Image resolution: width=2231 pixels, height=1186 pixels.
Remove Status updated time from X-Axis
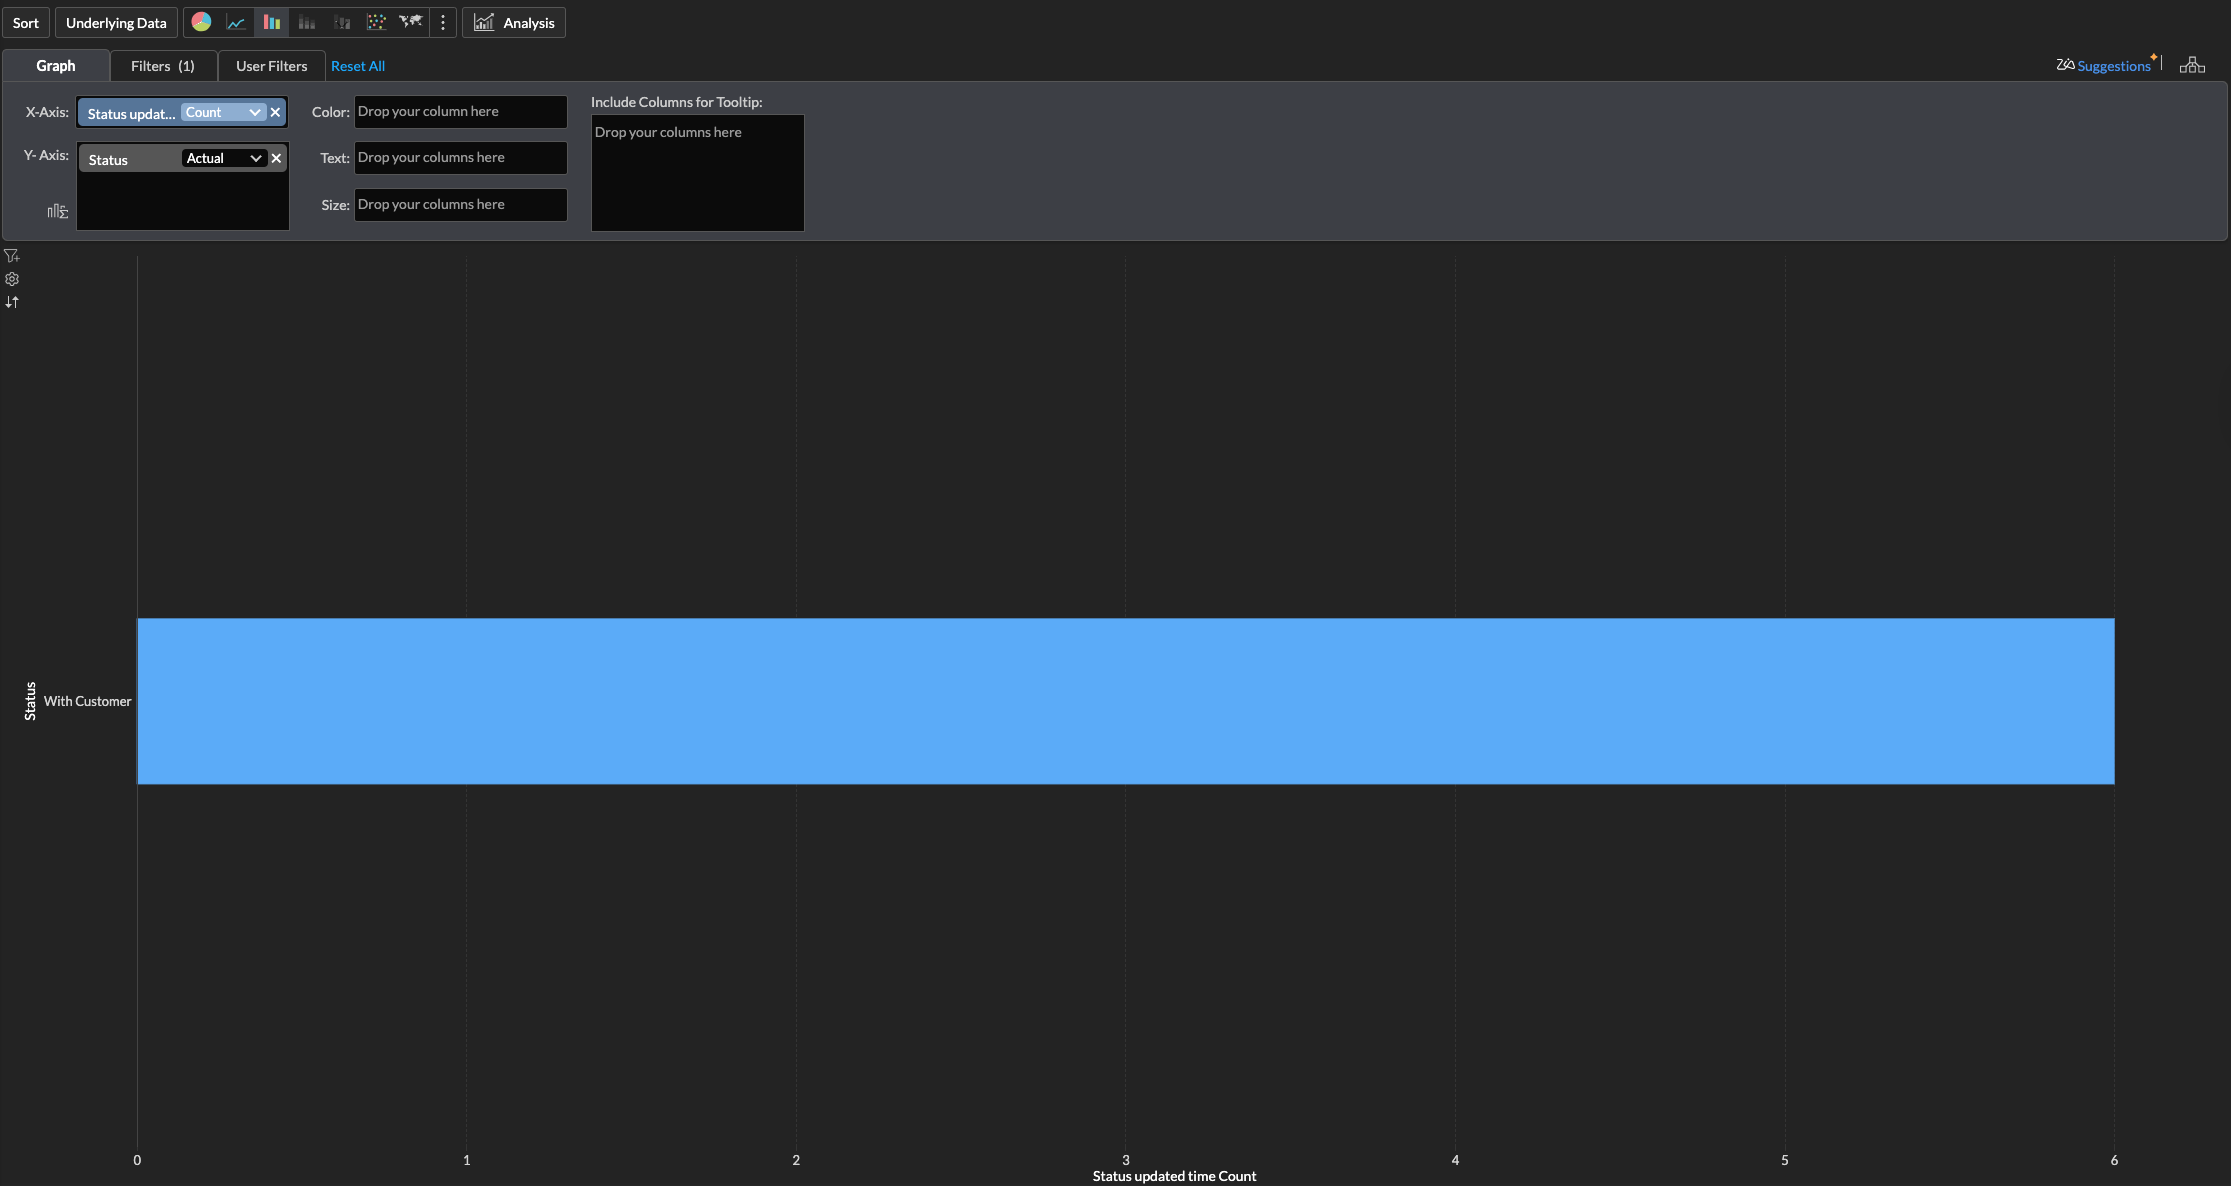276,112
